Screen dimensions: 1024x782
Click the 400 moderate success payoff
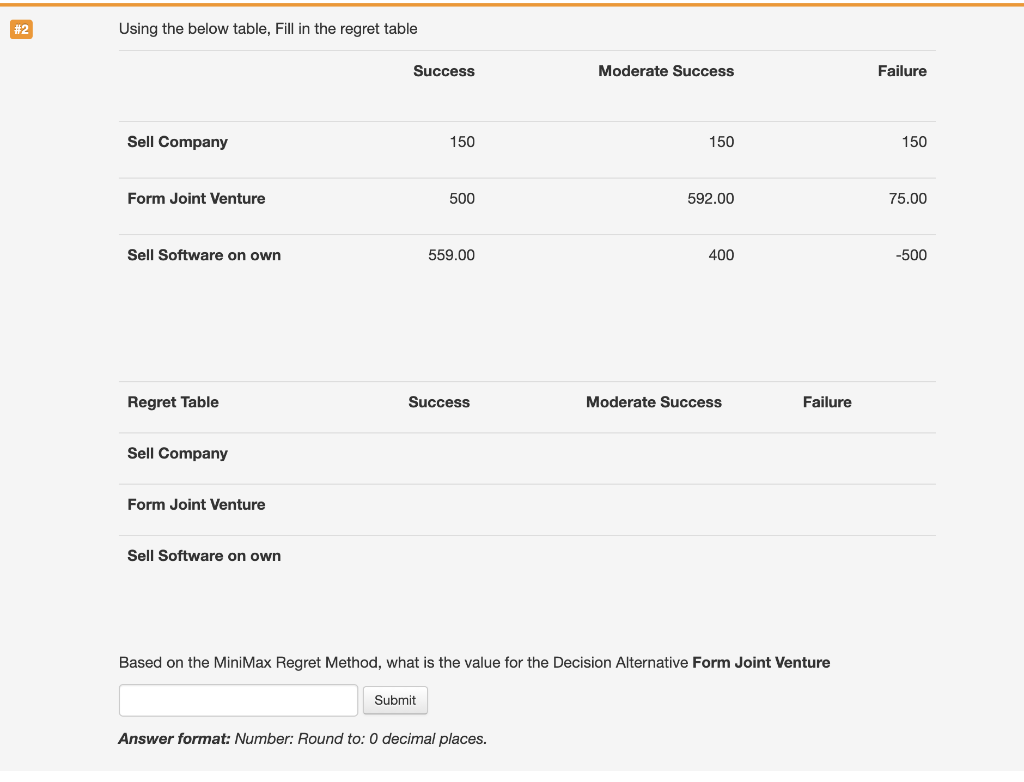[721, 255]
